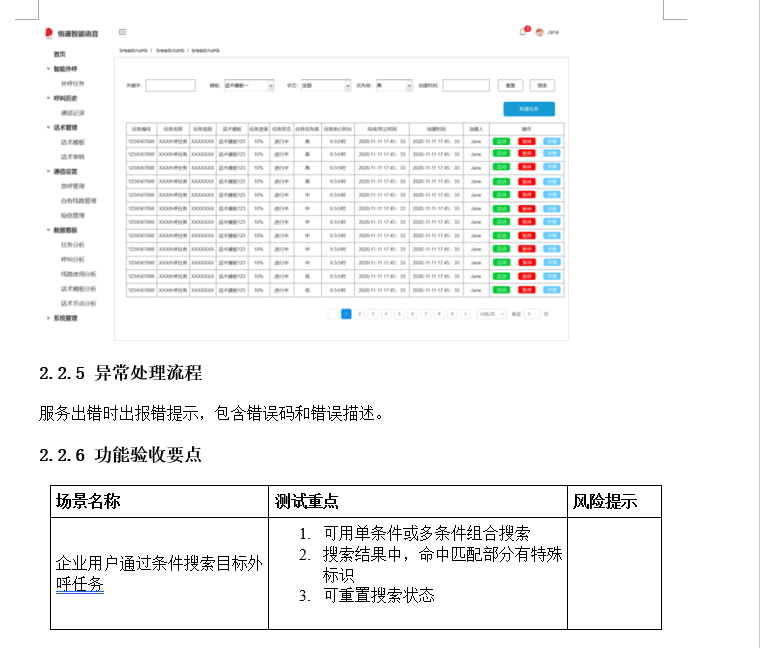The height and width of the screenshot is (648, 772).
Task: Click red 暂停 button in first table row
Action: 526,142
